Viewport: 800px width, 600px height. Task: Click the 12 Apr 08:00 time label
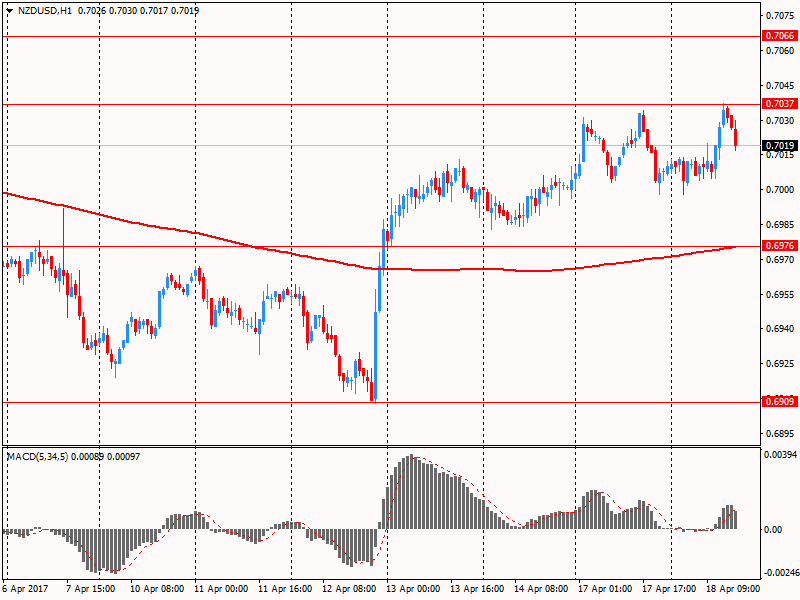pos(349,589)
